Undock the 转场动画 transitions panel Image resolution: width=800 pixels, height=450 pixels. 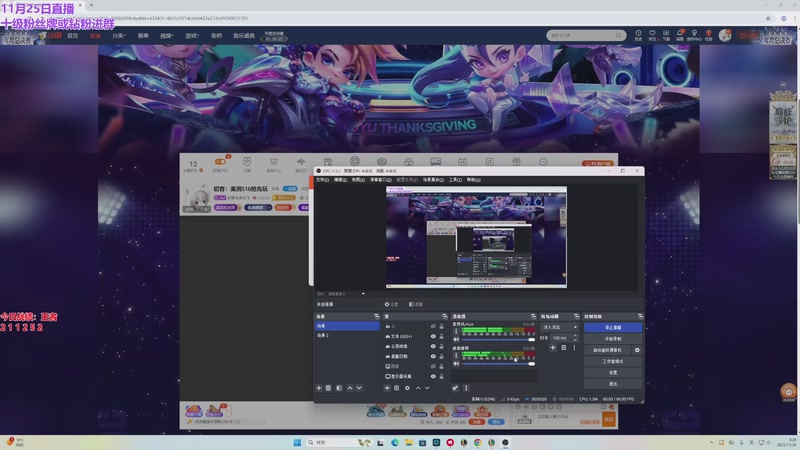(577, 316)
